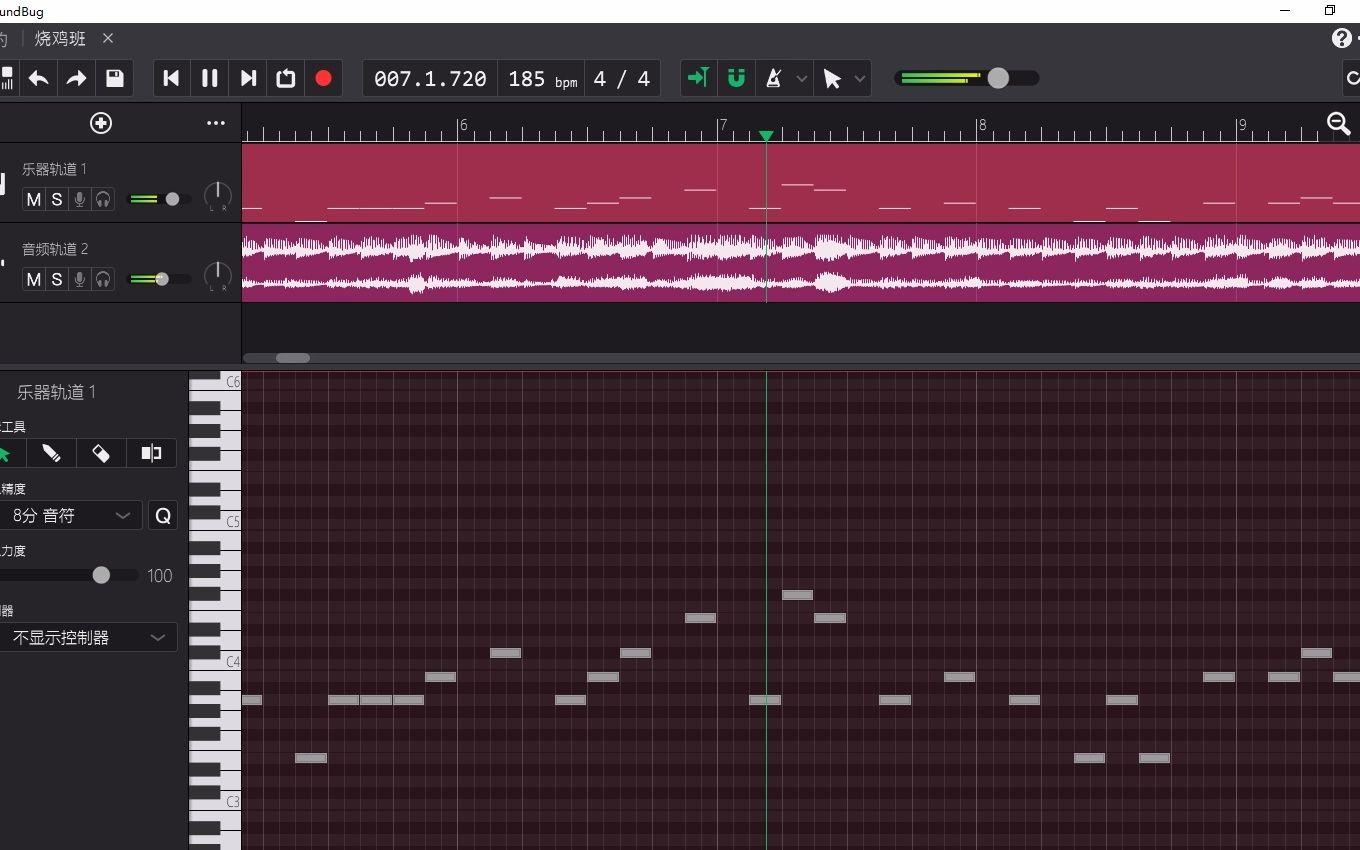
Task: Open the help question mark icon
Action: click(x=1341, y=38)
